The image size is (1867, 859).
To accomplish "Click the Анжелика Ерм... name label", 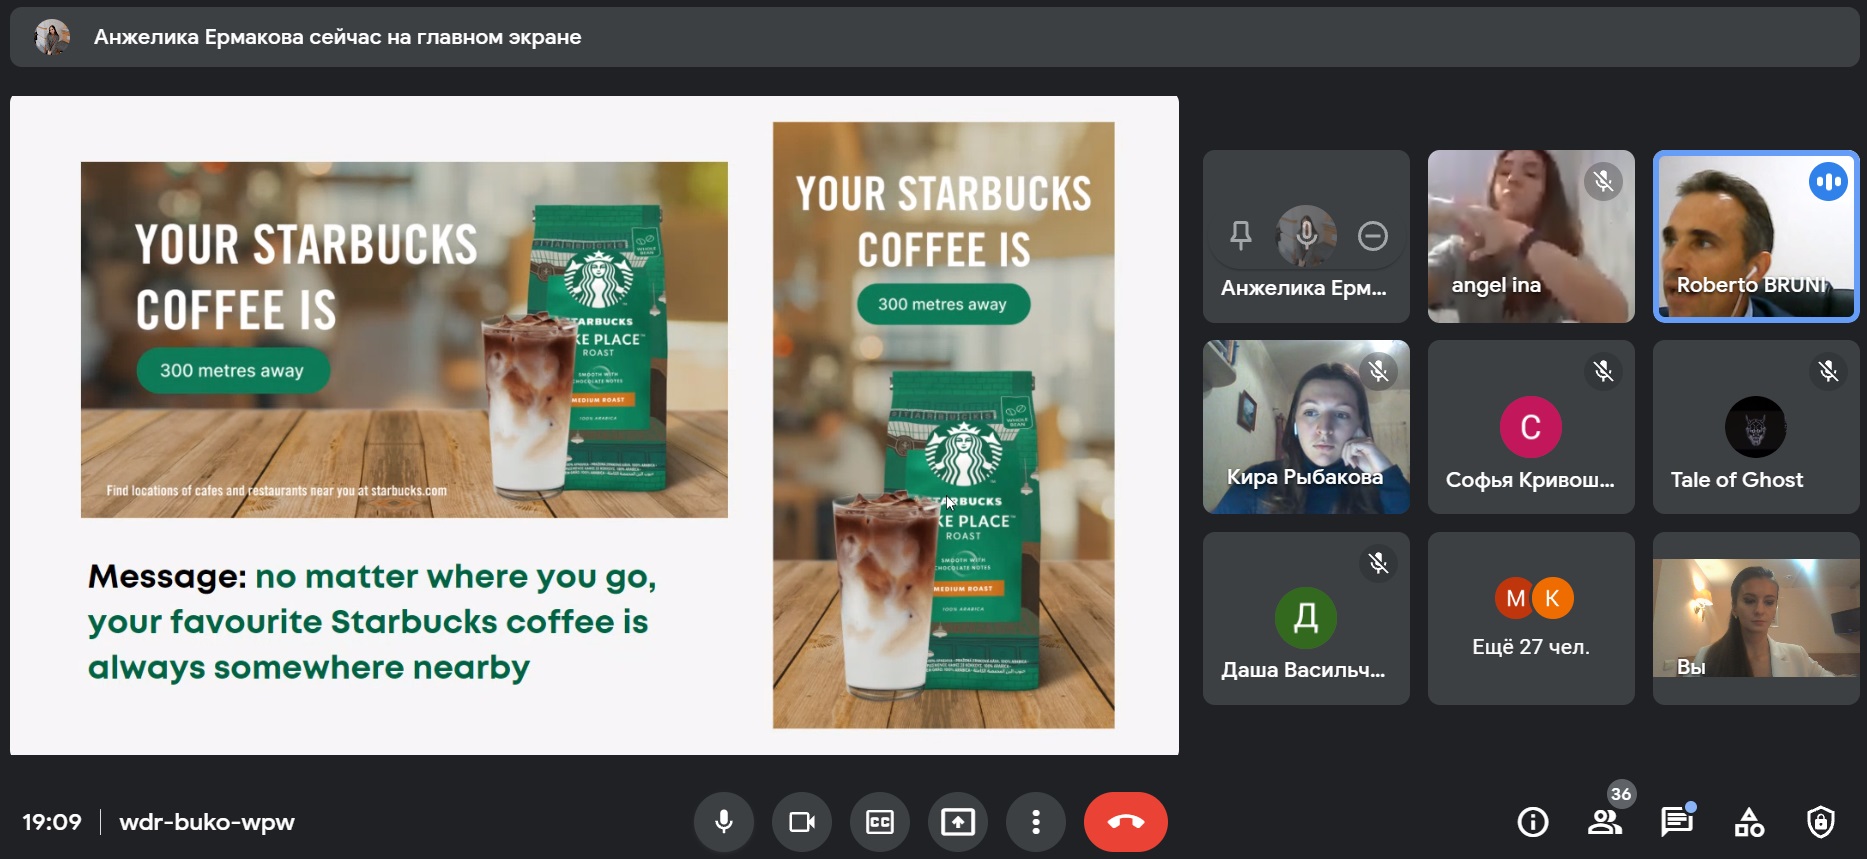I will point(1304,288).
